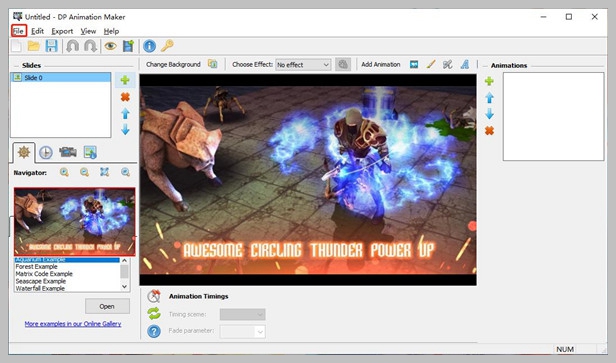The height and width of the screenshot is (363, 616).
Task: Open the Export menu
Action: click(x=62, y=31)
